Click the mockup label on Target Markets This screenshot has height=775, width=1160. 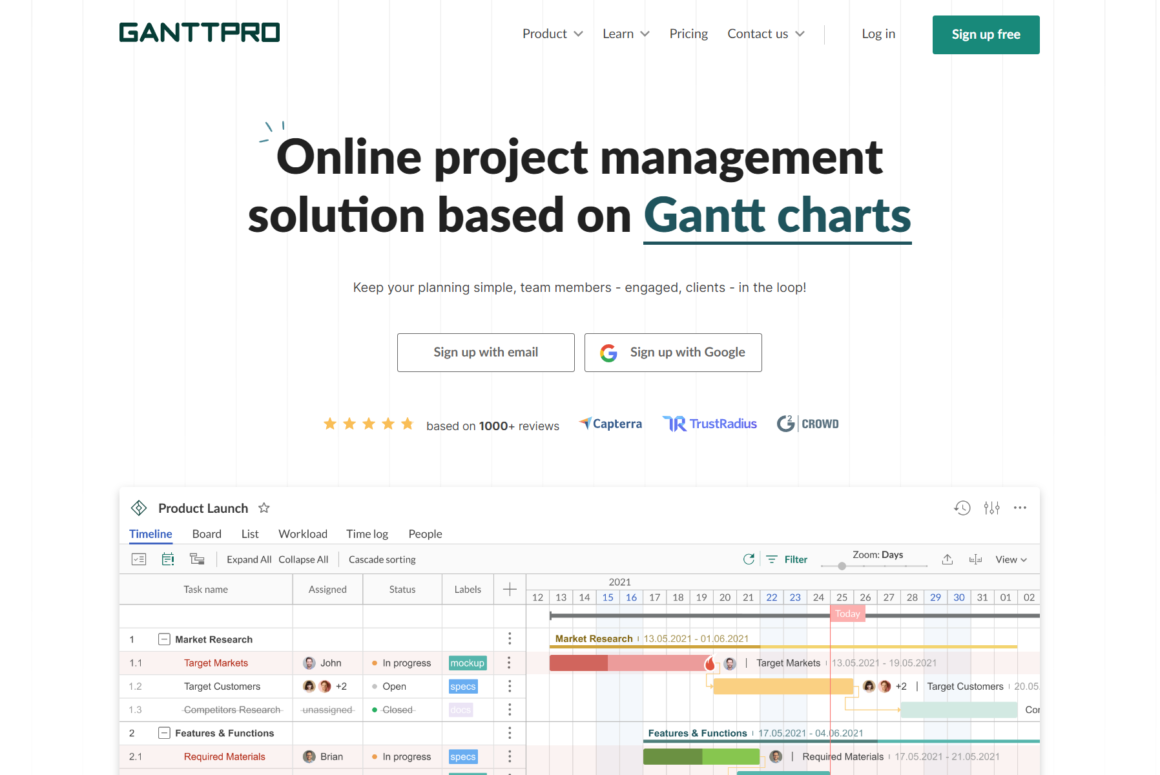click(468, 663)
